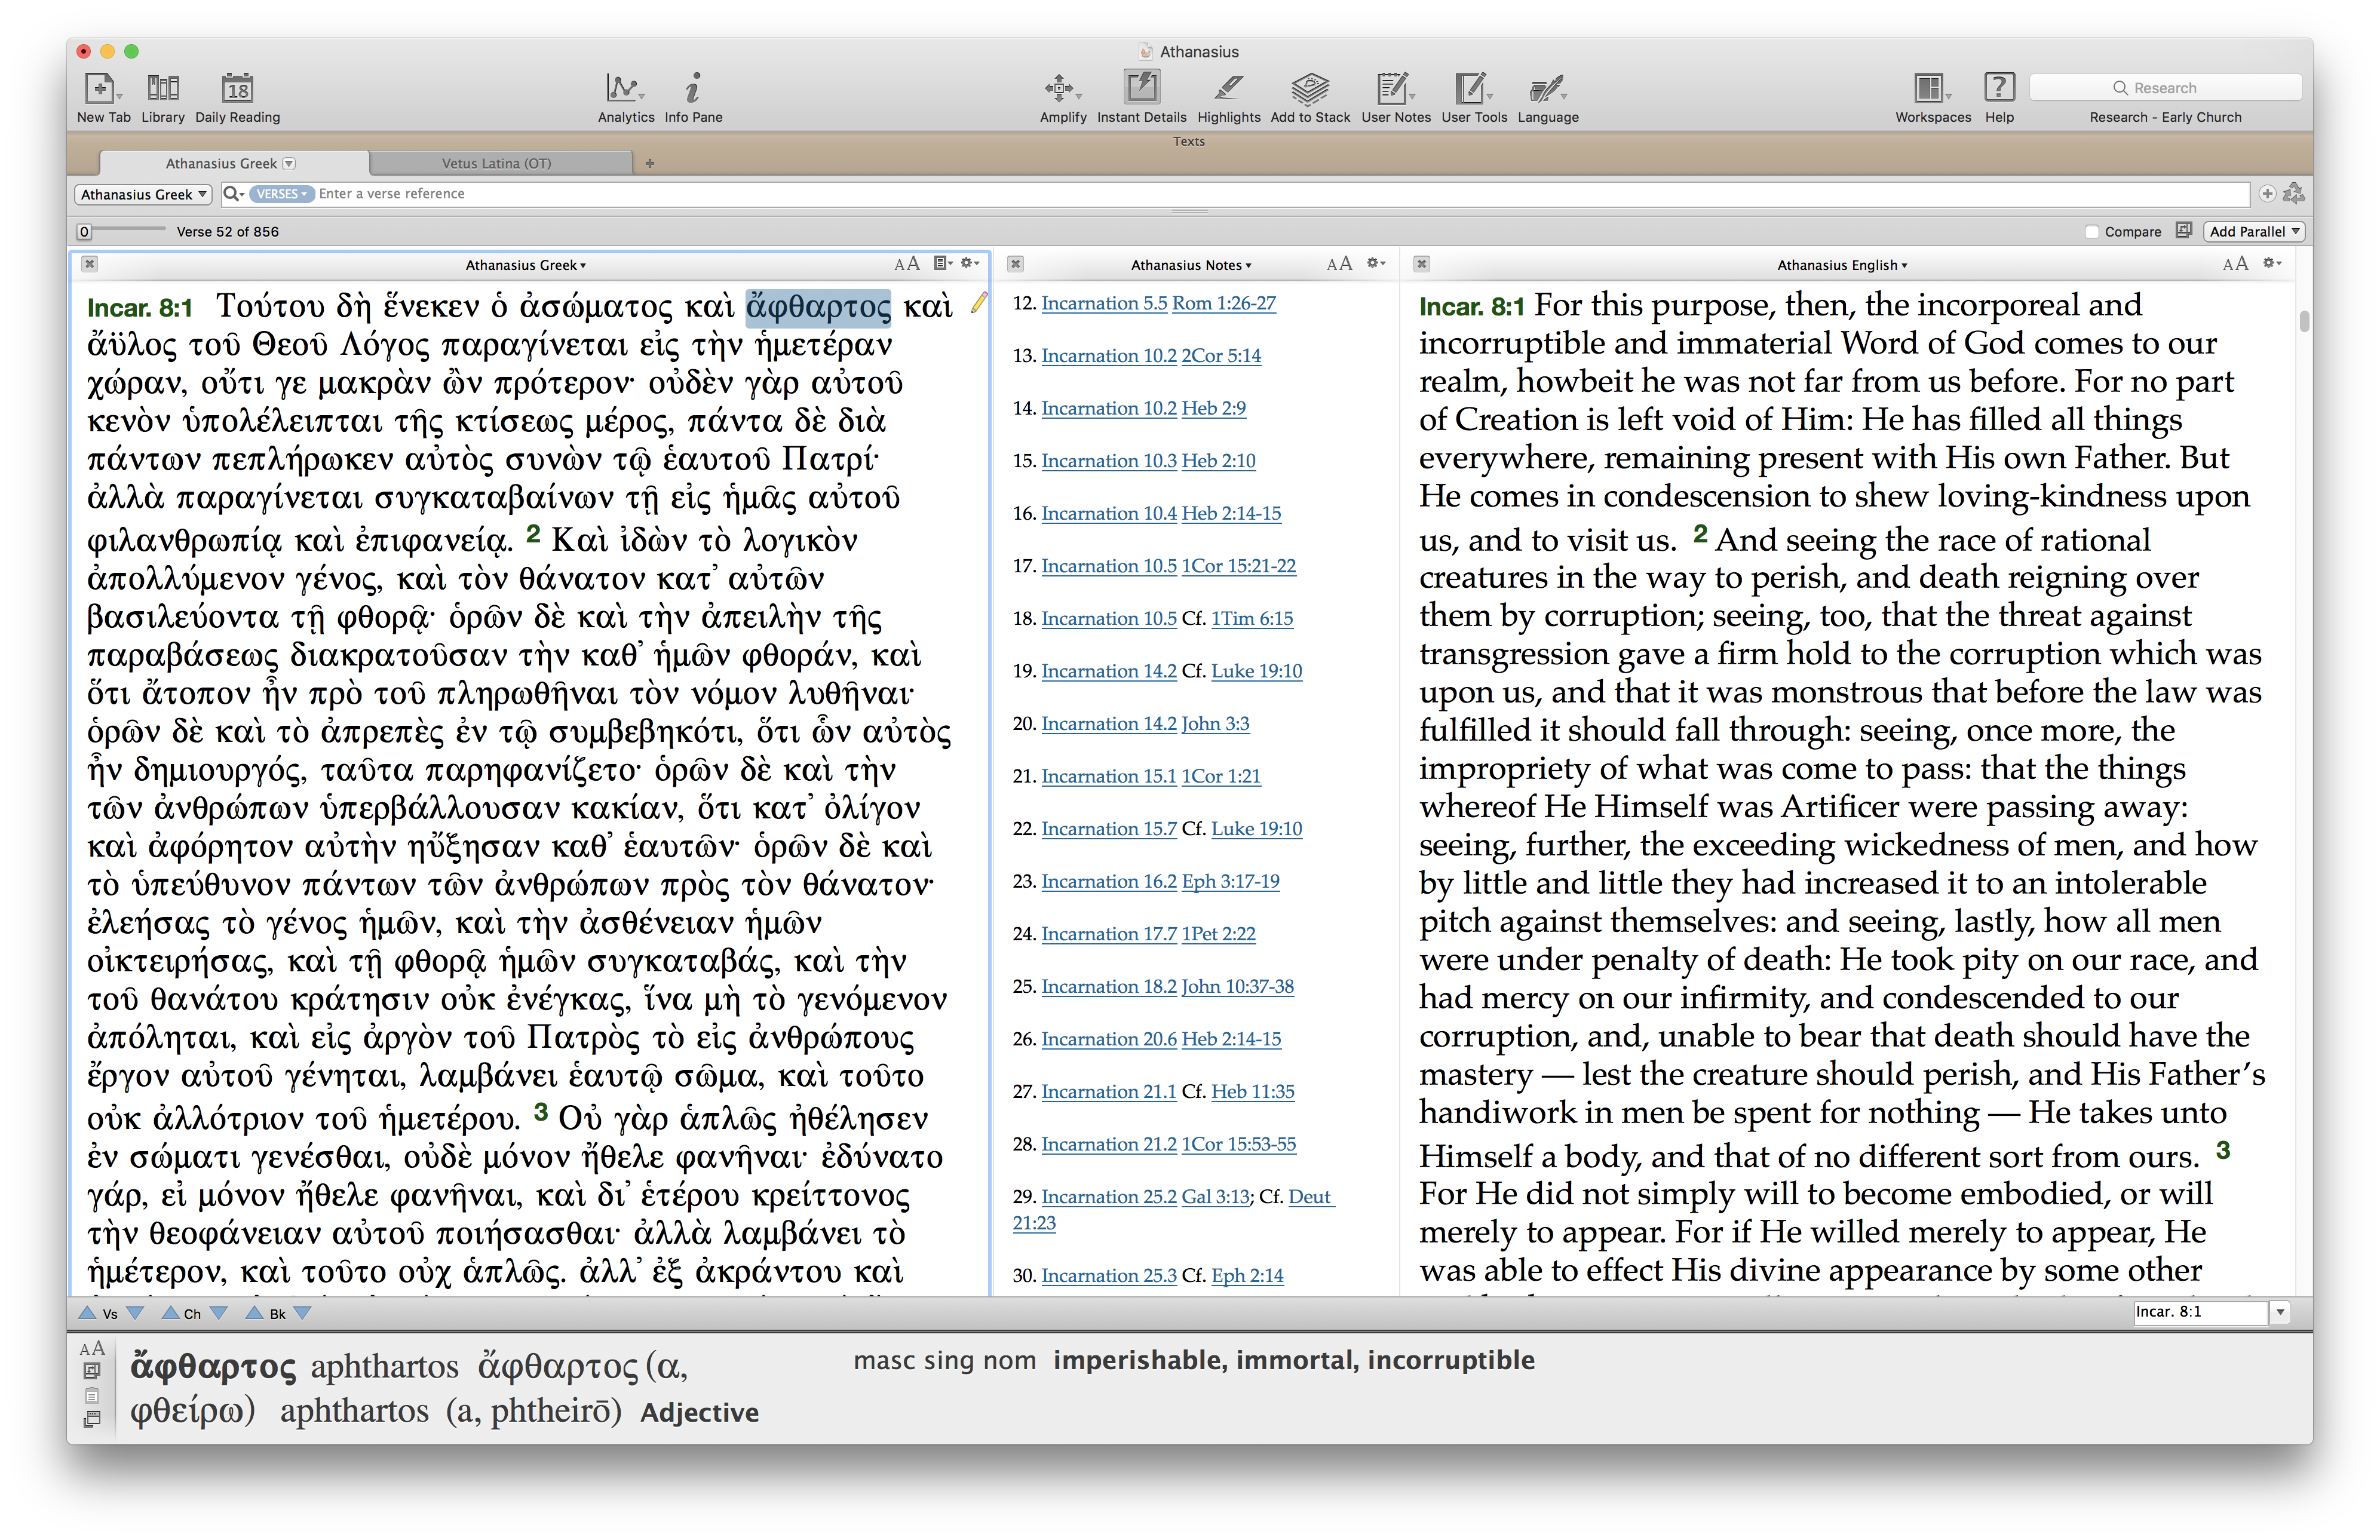Open User Tools
Viewport: 2380px width, 1540px height.
[x=1473, y=97]
